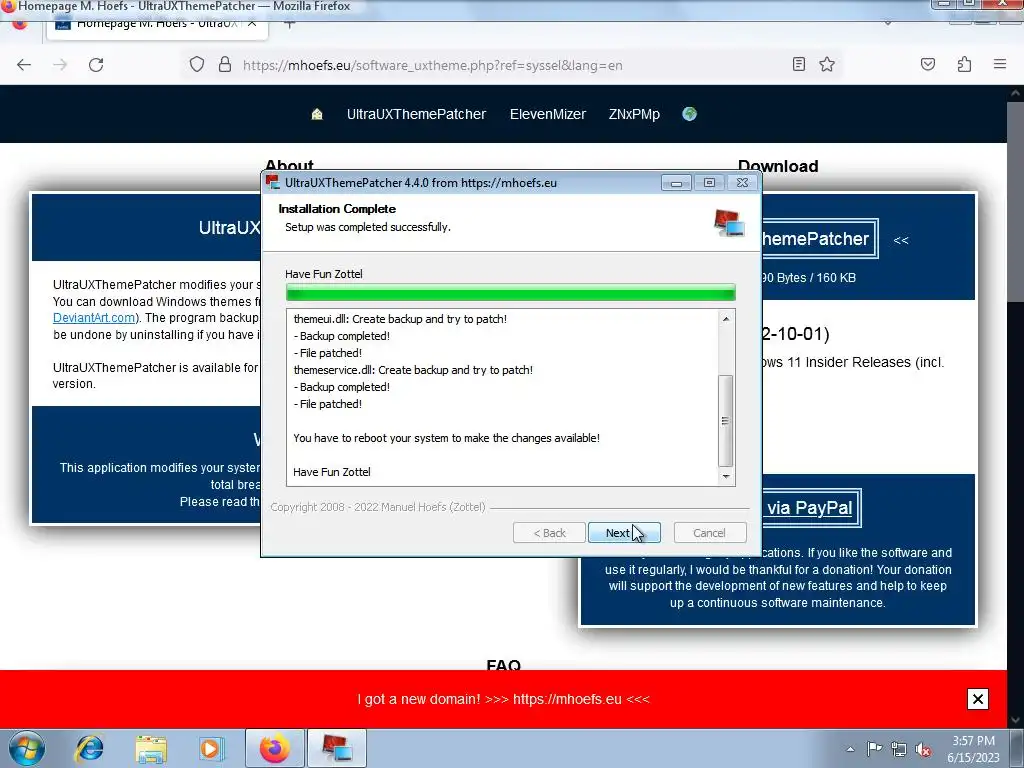Click the Next button in installer
This screenshot has height=768, width=1024.
pos(624,533)
